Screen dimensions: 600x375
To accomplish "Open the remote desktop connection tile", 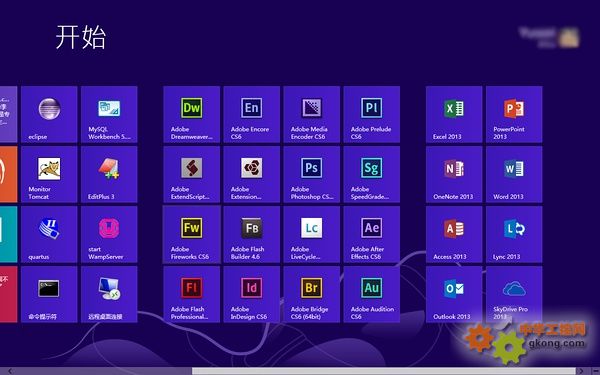I will click(109, 294).
